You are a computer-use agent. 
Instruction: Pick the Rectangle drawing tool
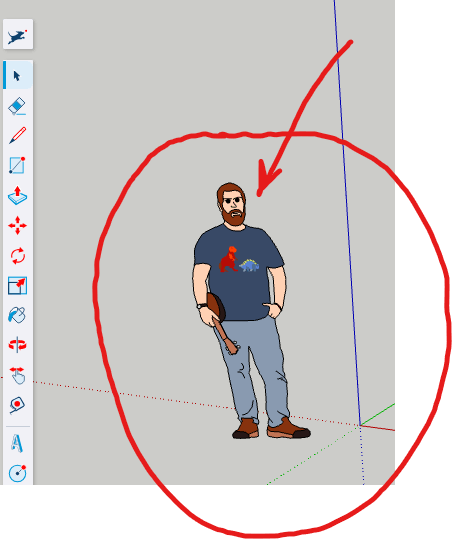[17, 165]
